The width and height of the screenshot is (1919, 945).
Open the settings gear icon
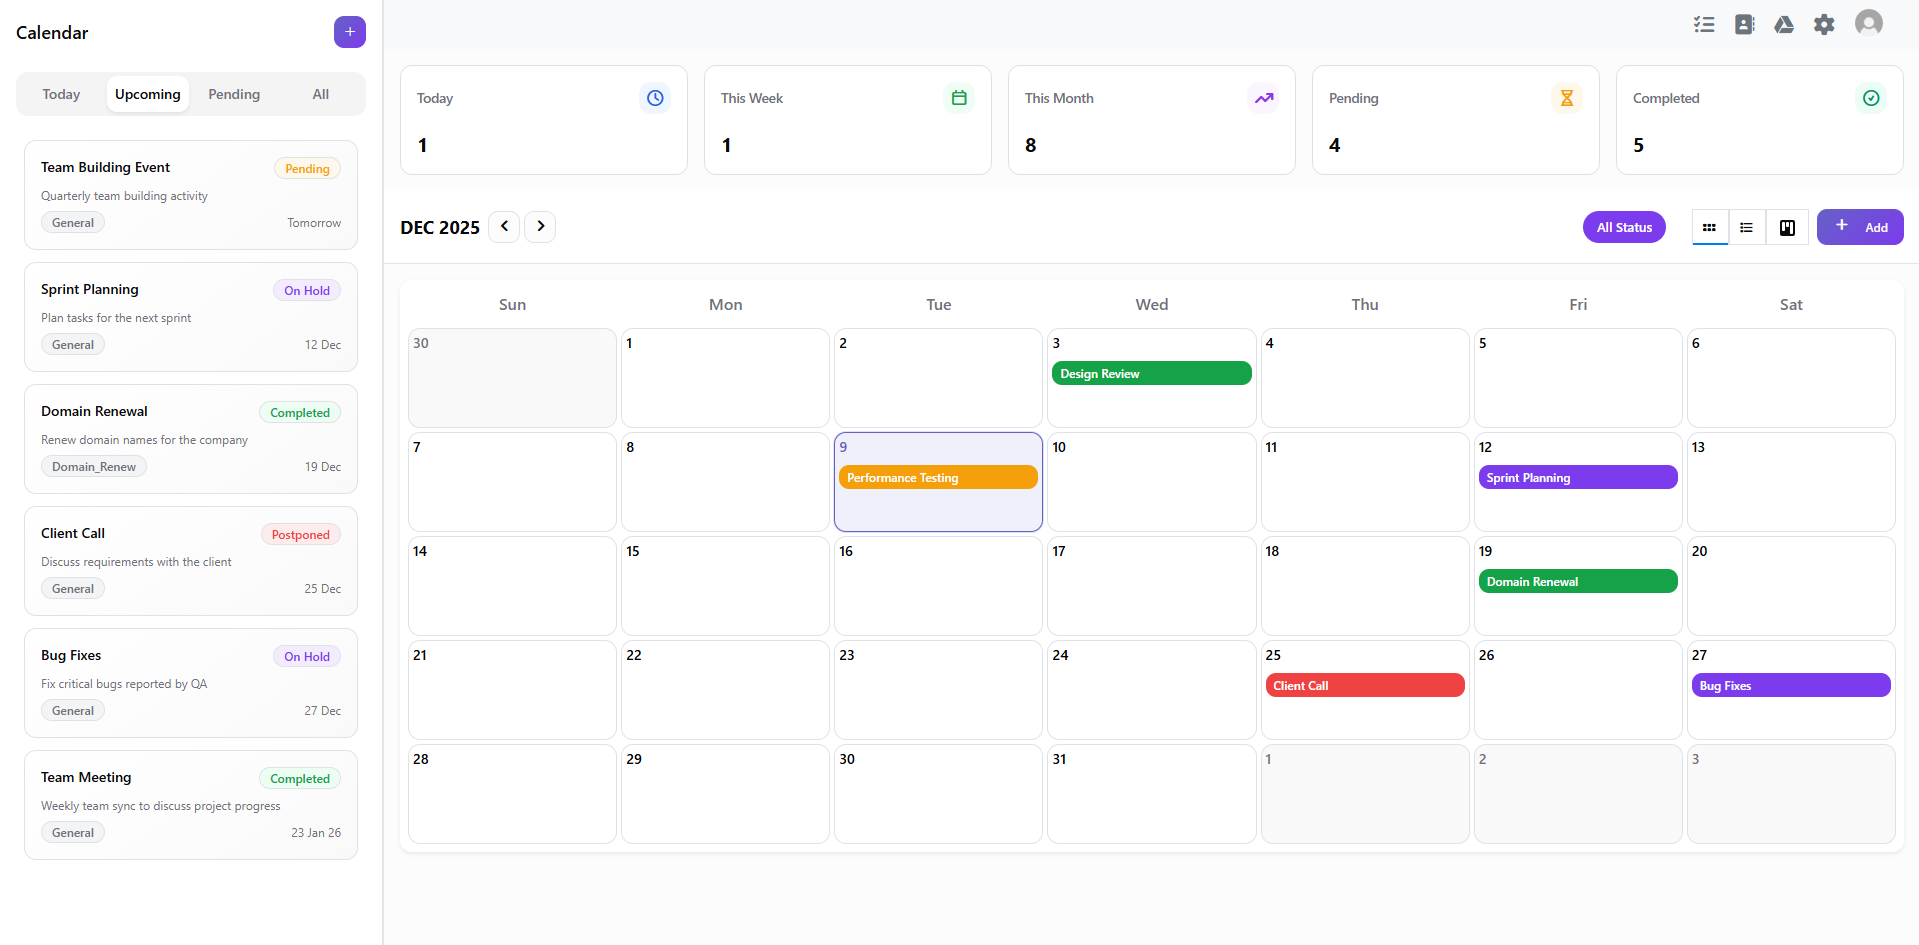(x=1824, y=24)
